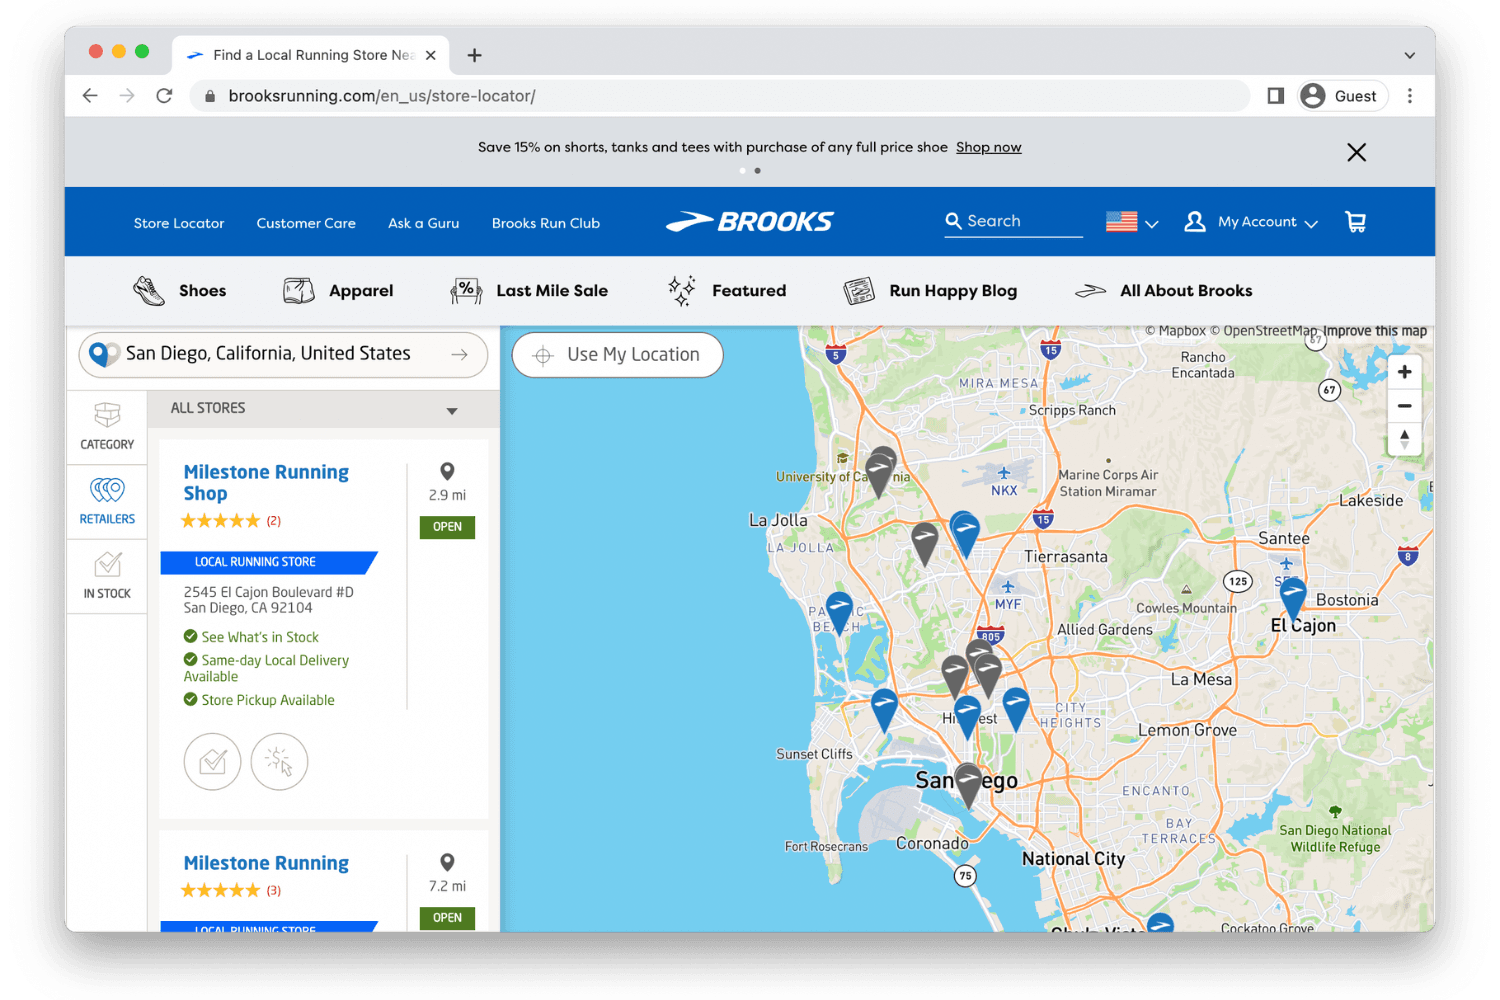Click Use My Location button
The height and width of the screenshot is (1000, 1500).
(617, 355)
